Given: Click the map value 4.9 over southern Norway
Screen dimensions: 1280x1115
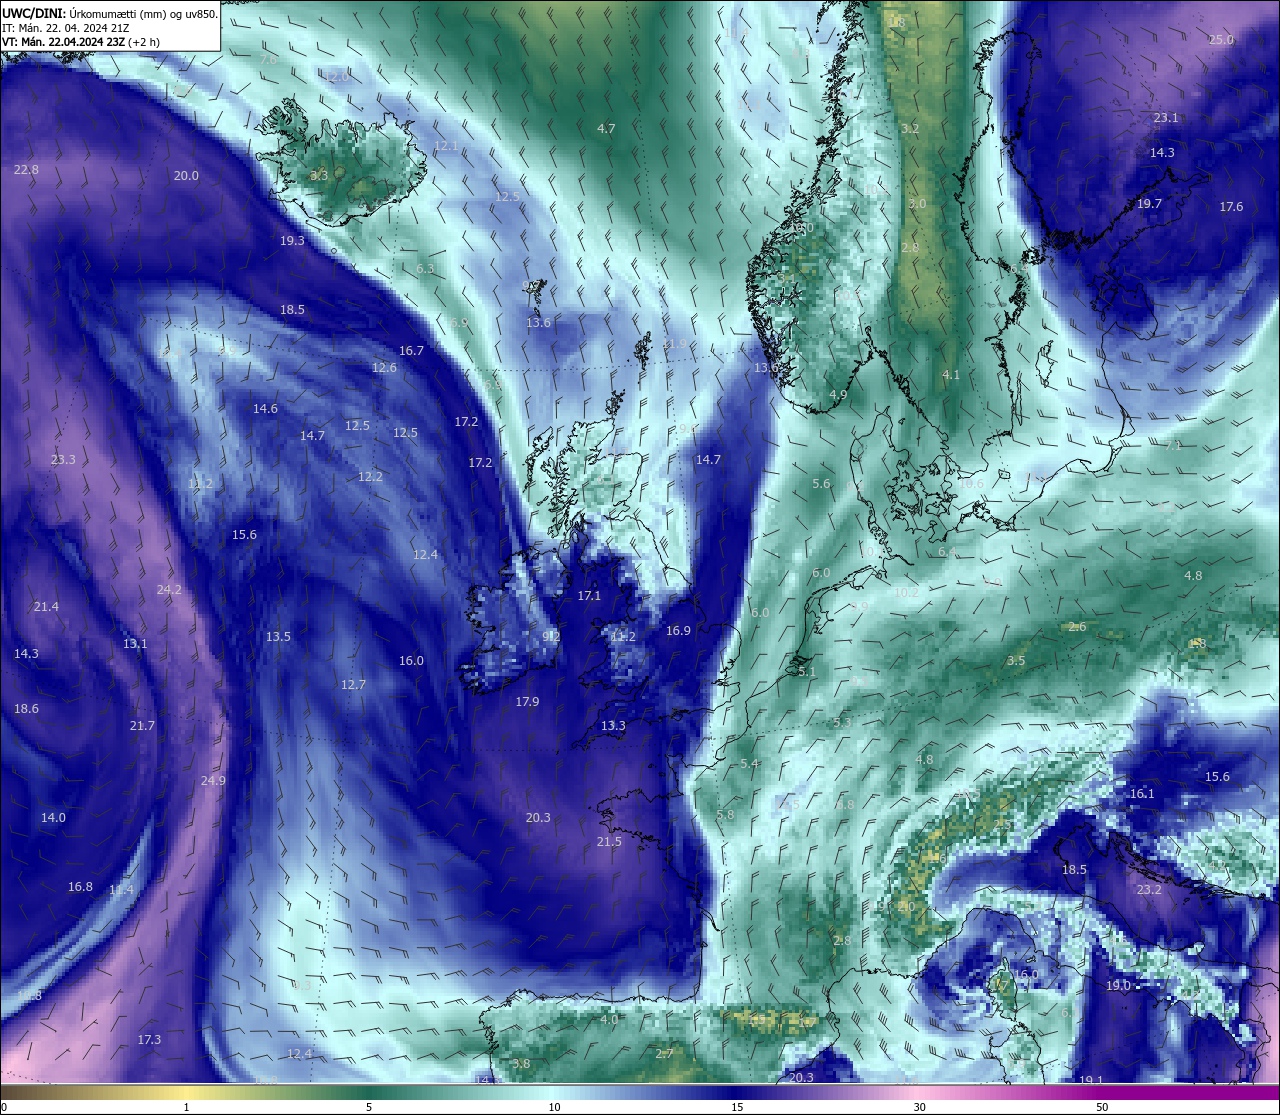Looking at the screenshot, I should [x=838, y=396].
